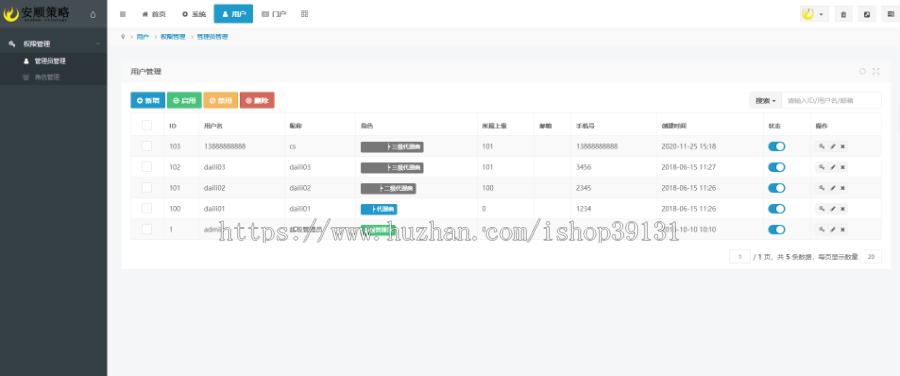Click the grid apps icon in top navigation
This screenshot has width=900, height=376.
tap(304, 14)
